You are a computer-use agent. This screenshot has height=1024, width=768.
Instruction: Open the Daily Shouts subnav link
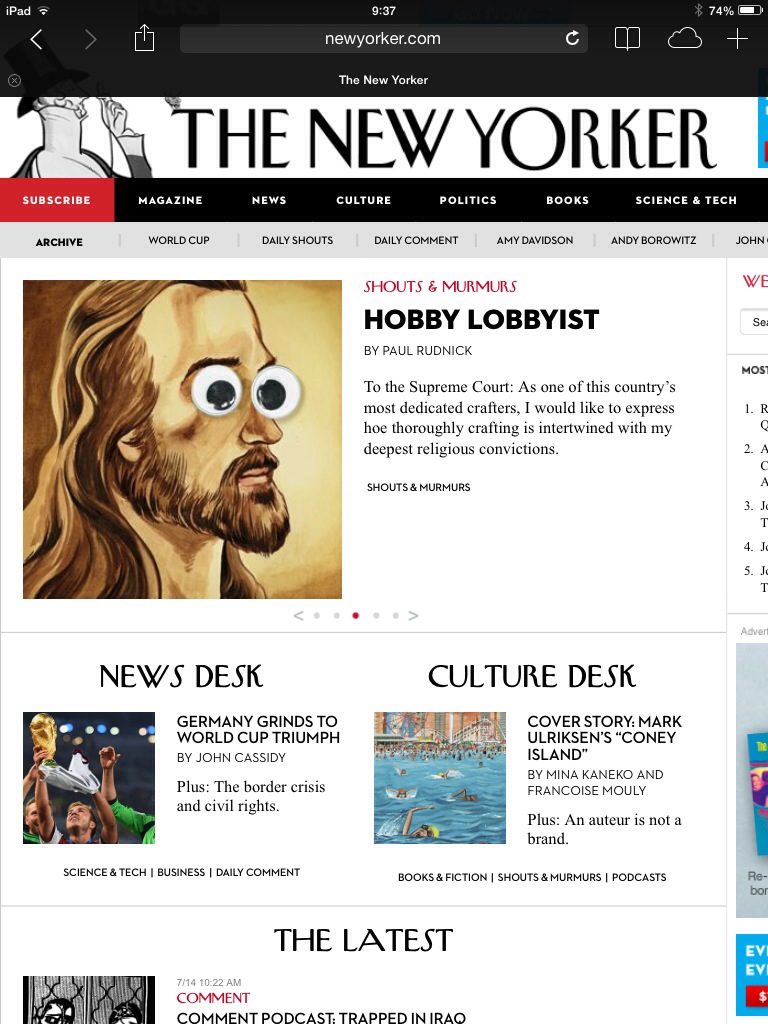coord(297,240)
